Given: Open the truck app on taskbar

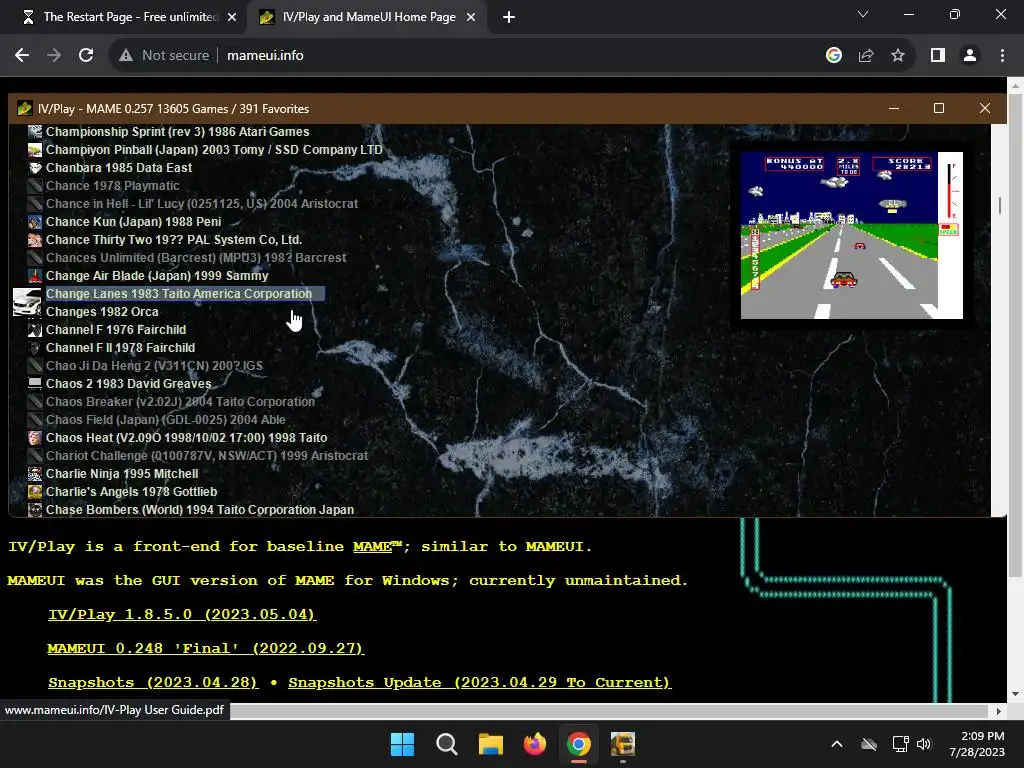Looking at the screenshot, I should 623,744.
